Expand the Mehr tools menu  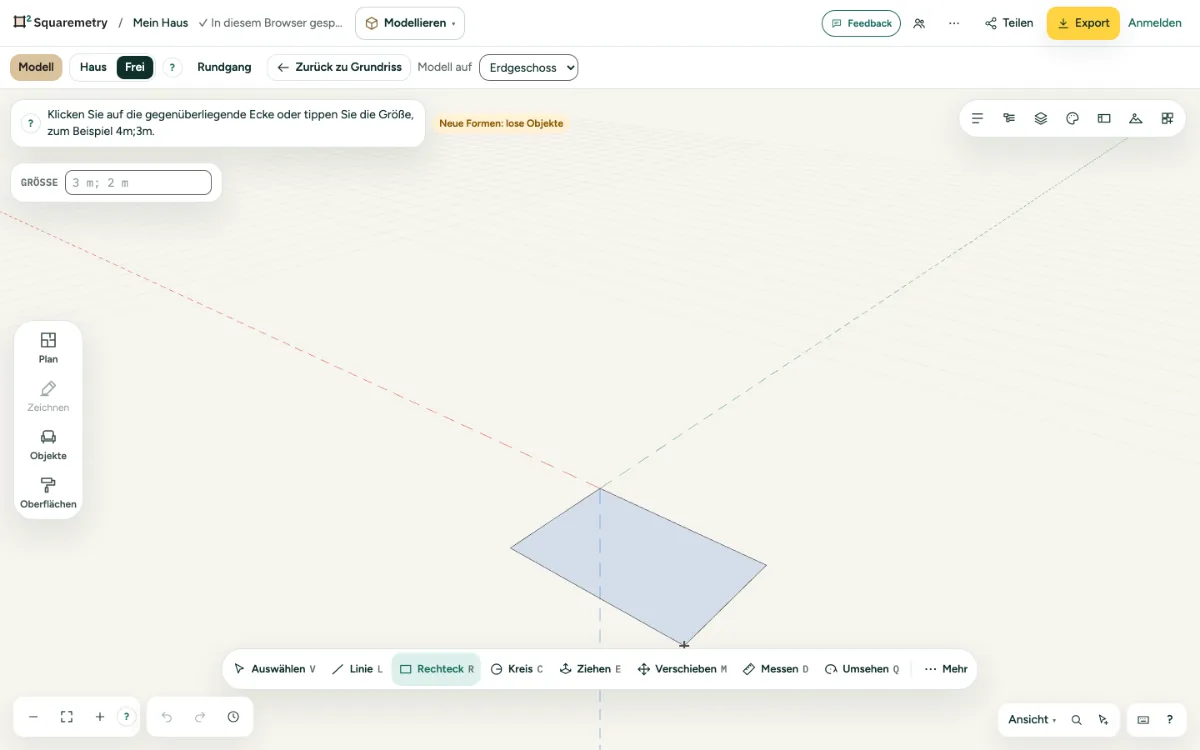[946, 669]
